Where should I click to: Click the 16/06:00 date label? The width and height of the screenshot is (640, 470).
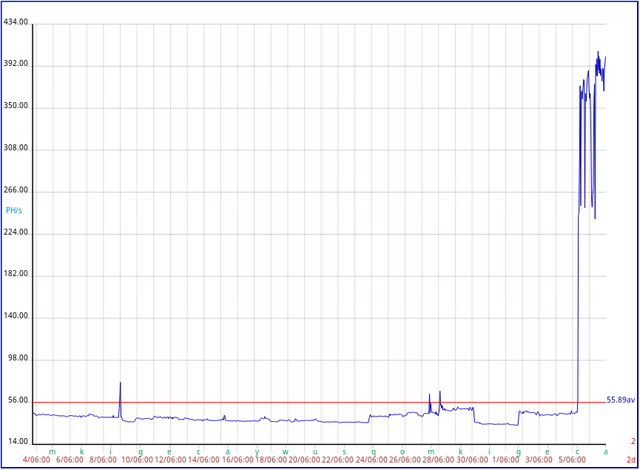(238, 460)
